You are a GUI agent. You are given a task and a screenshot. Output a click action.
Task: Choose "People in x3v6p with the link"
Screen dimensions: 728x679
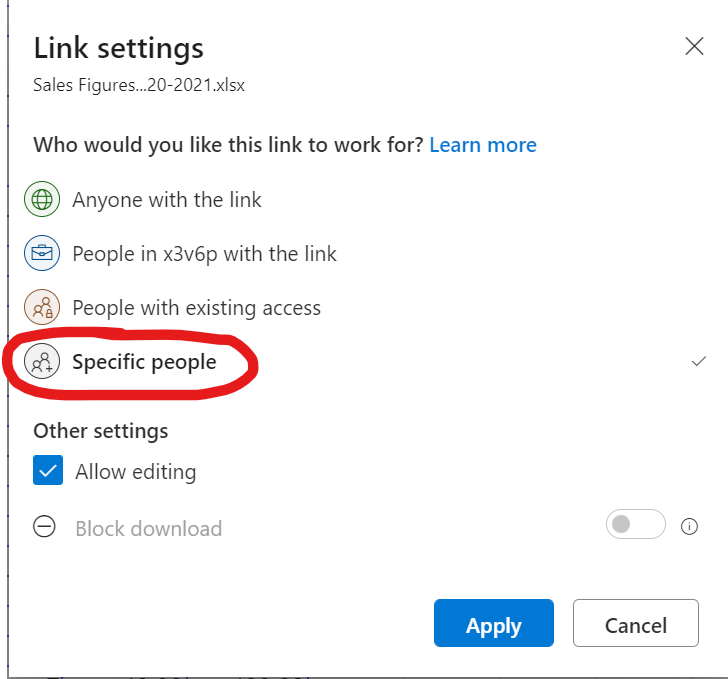[x=204, y=254]
